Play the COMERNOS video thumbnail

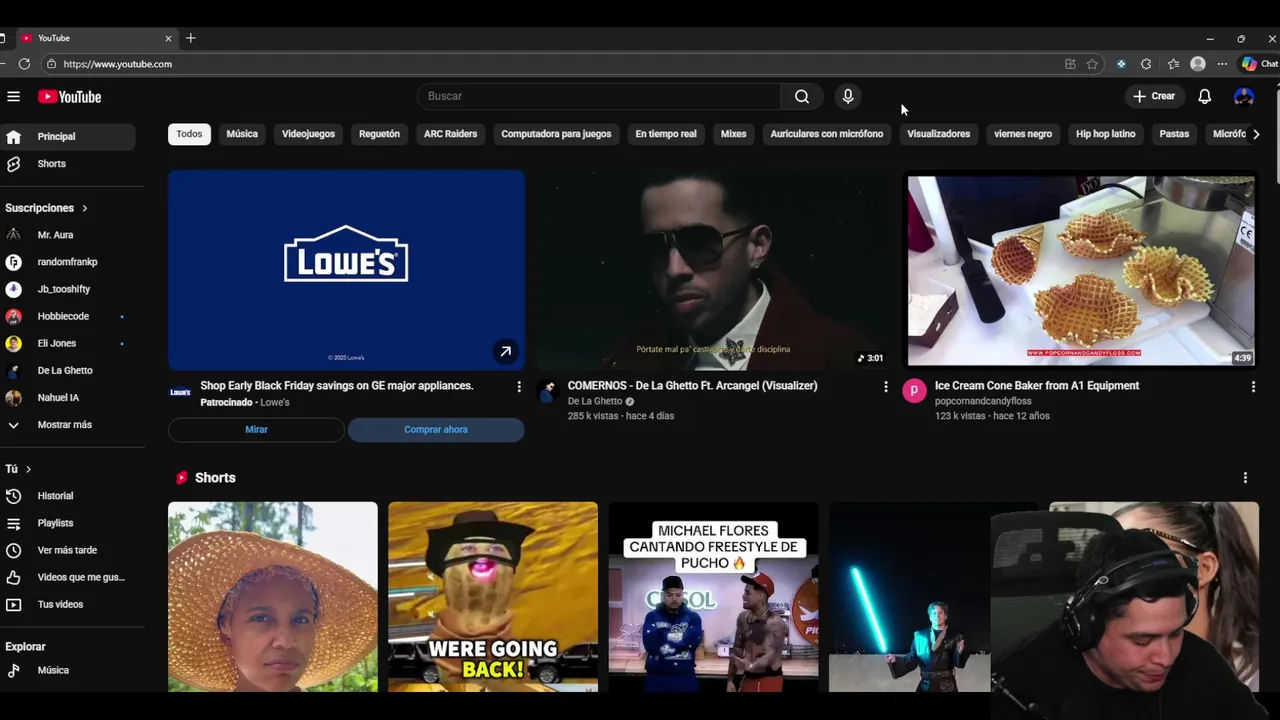pos(713,270)
